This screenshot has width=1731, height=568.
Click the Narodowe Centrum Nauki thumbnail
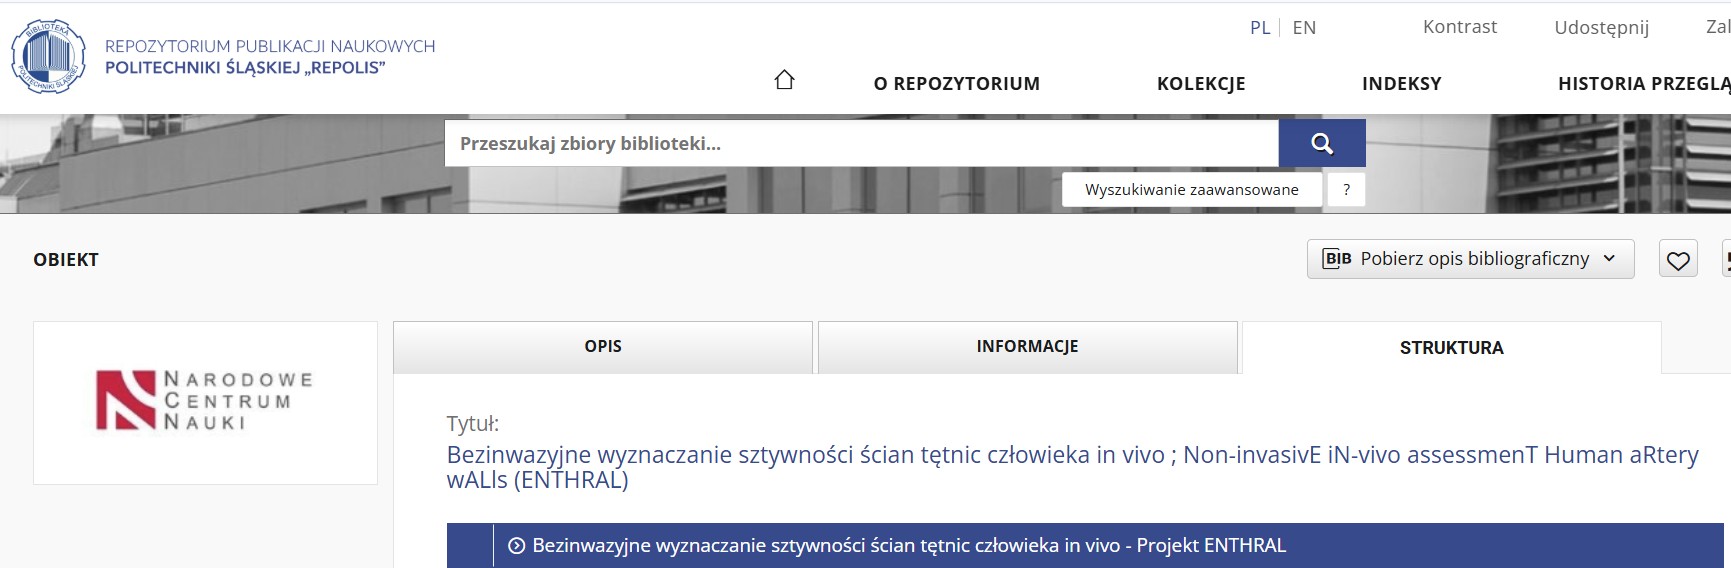coord(205,402)
